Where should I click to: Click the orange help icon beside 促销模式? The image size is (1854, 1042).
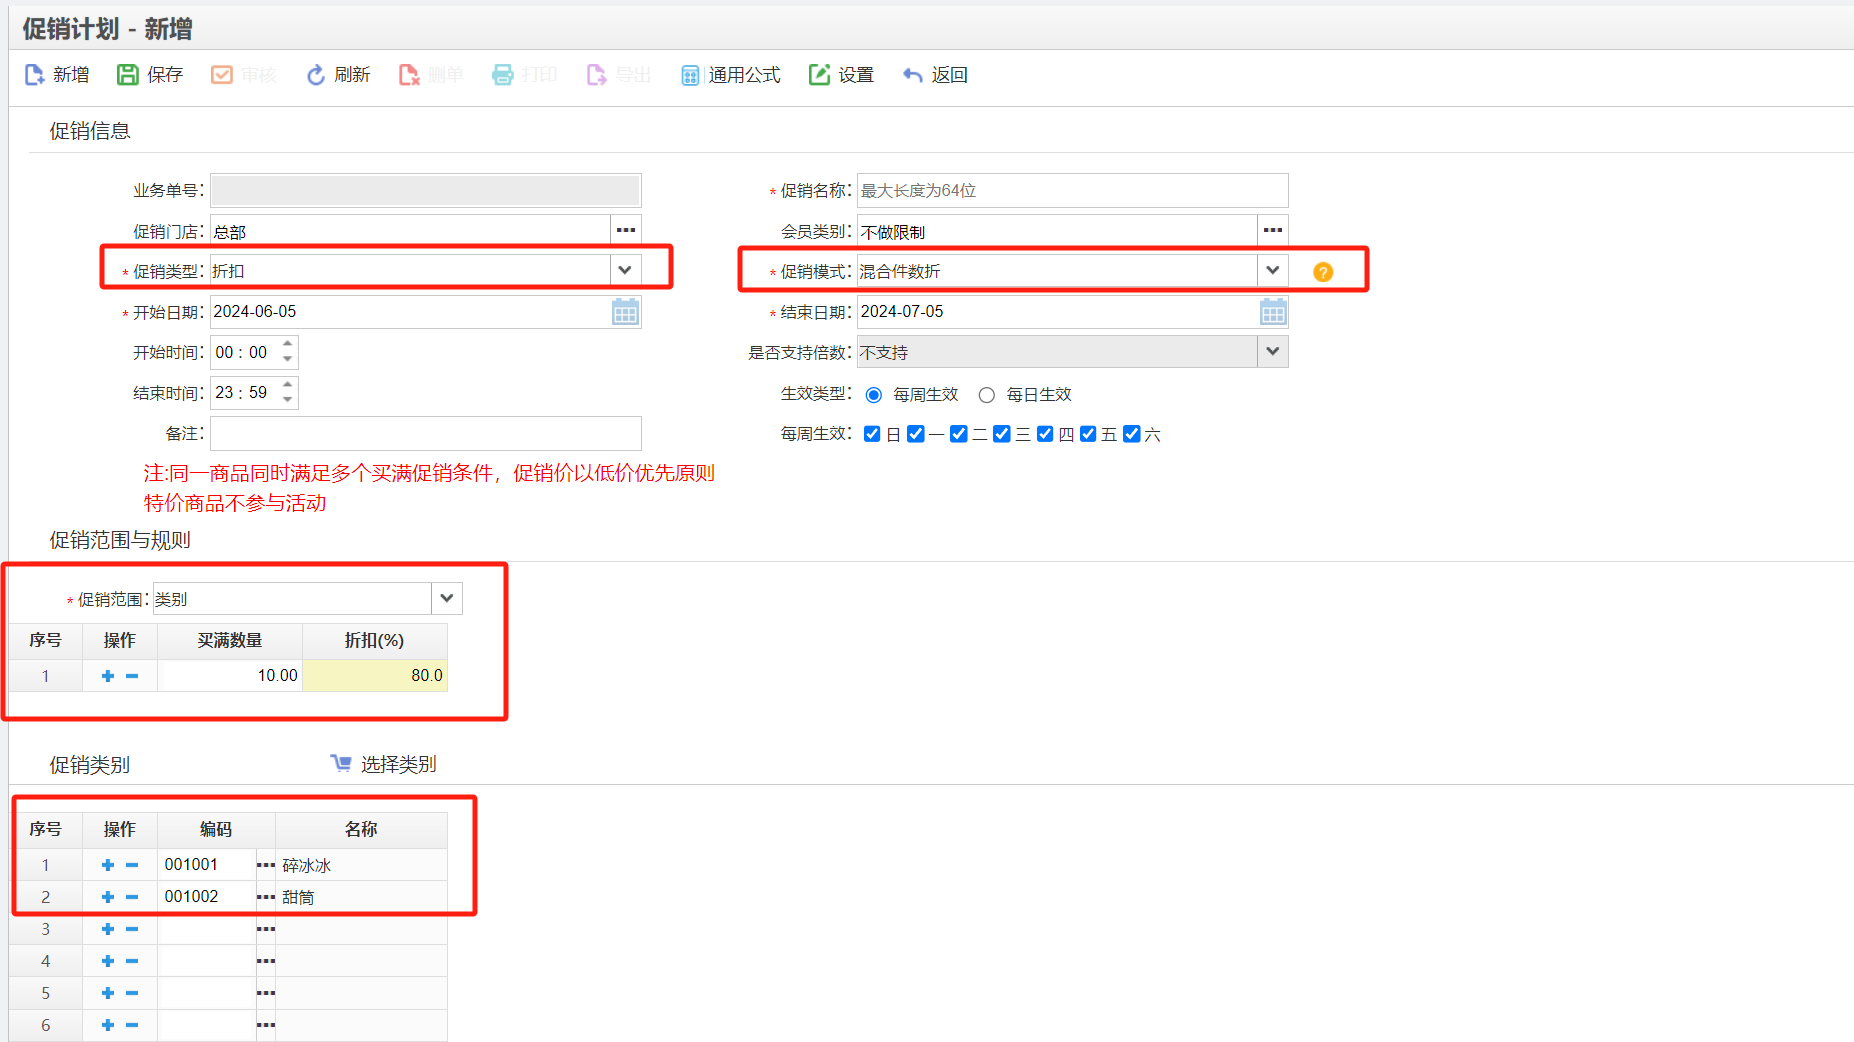point(1322,272)
